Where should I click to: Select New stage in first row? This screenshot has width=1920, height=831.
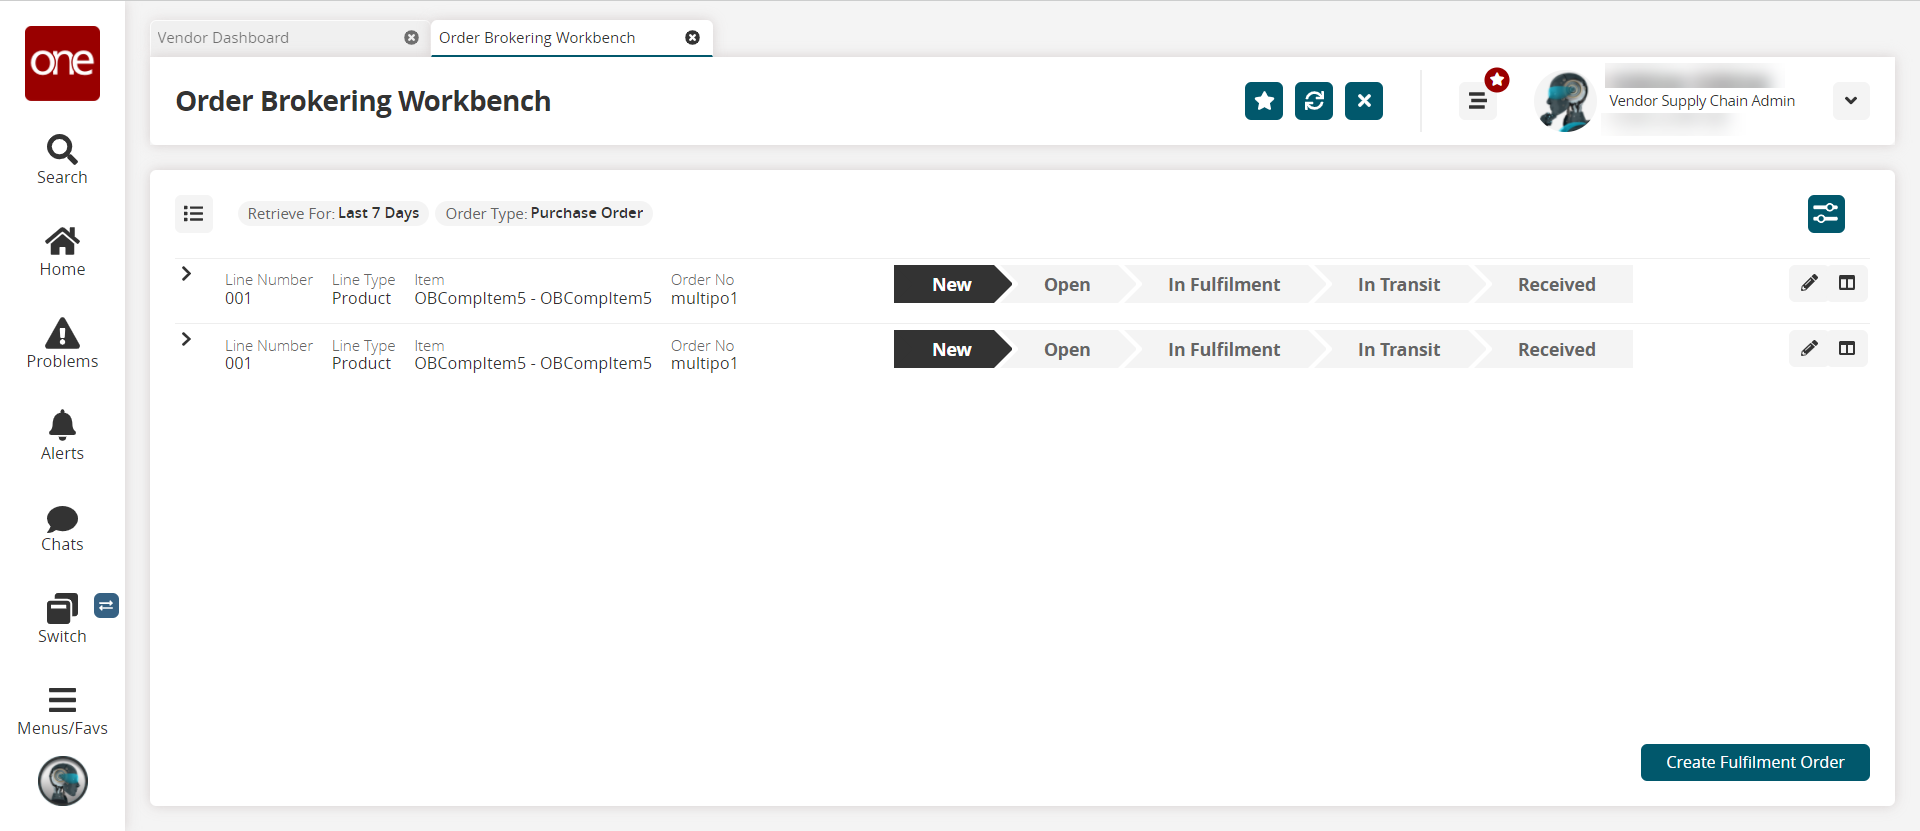952,284
